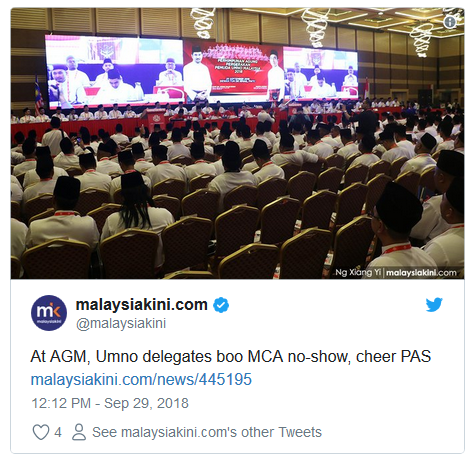Open the malaysiakini 'mk' profile avatar

point(49,313)
